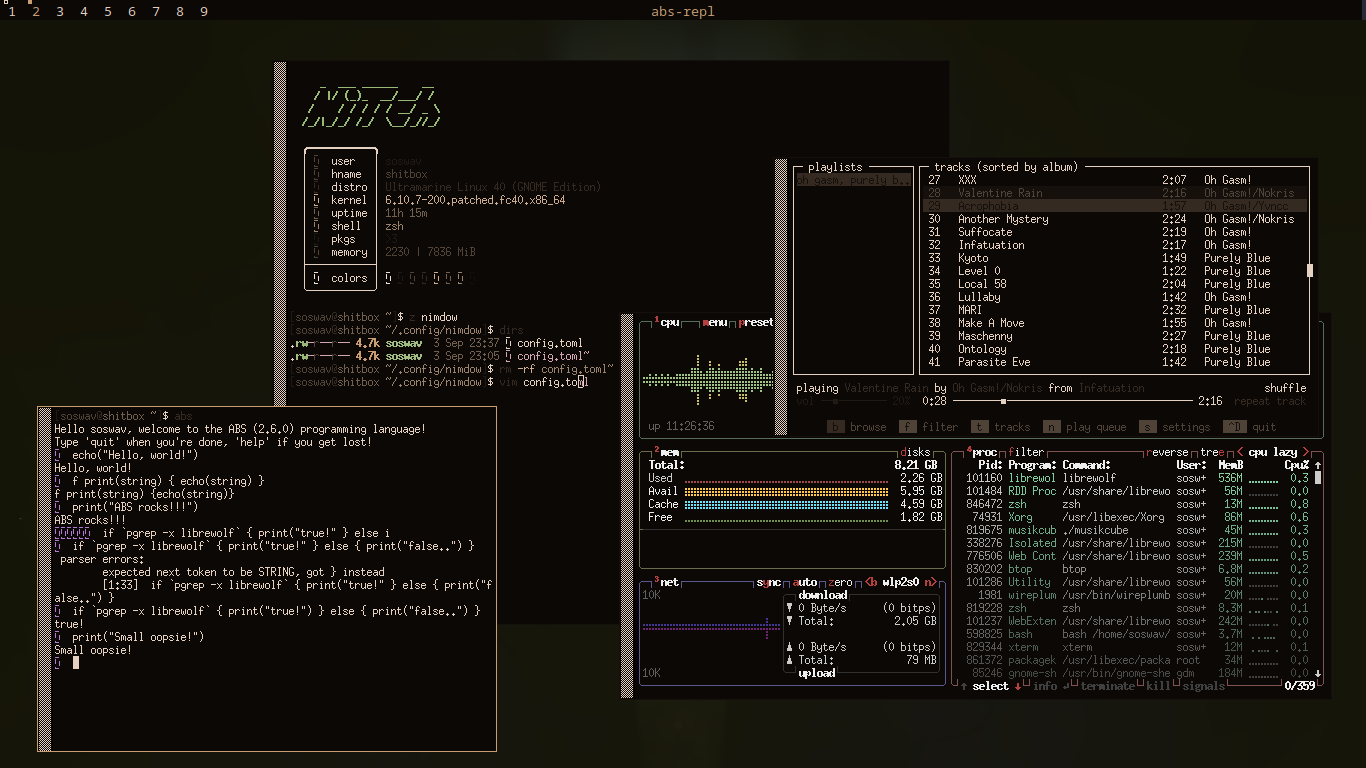The height and width of the screenshot is (768, 1366).
Task: Click kill button in btop proc
Action: [1158, 686]
